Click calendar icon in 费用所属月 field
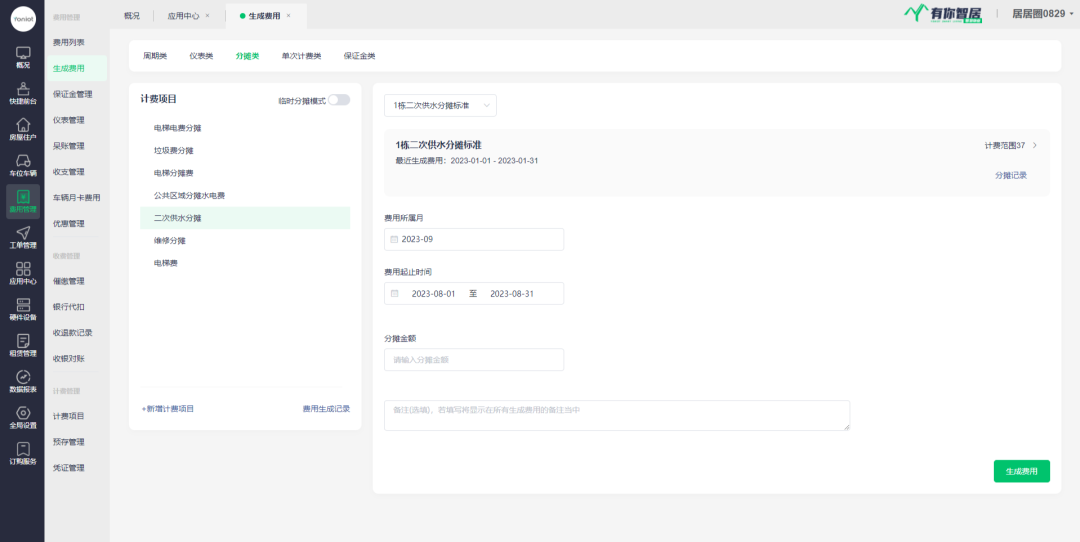1080x542 pixels. pos(394,240)
